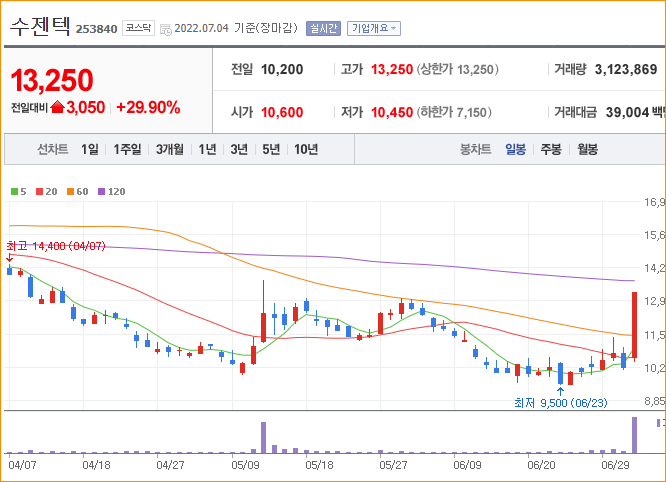This screenshot has width=666, height=482.
Task: Switch to 월봉 monthly candle chart
Action: [x=587, y=149]
